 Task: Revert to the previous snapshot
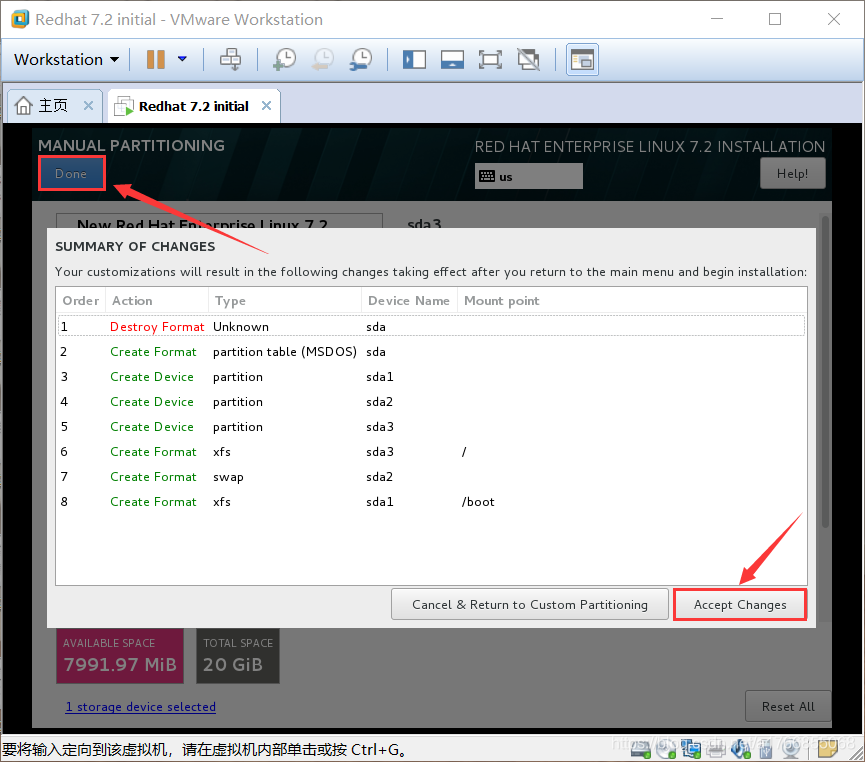tap(323, 59)
